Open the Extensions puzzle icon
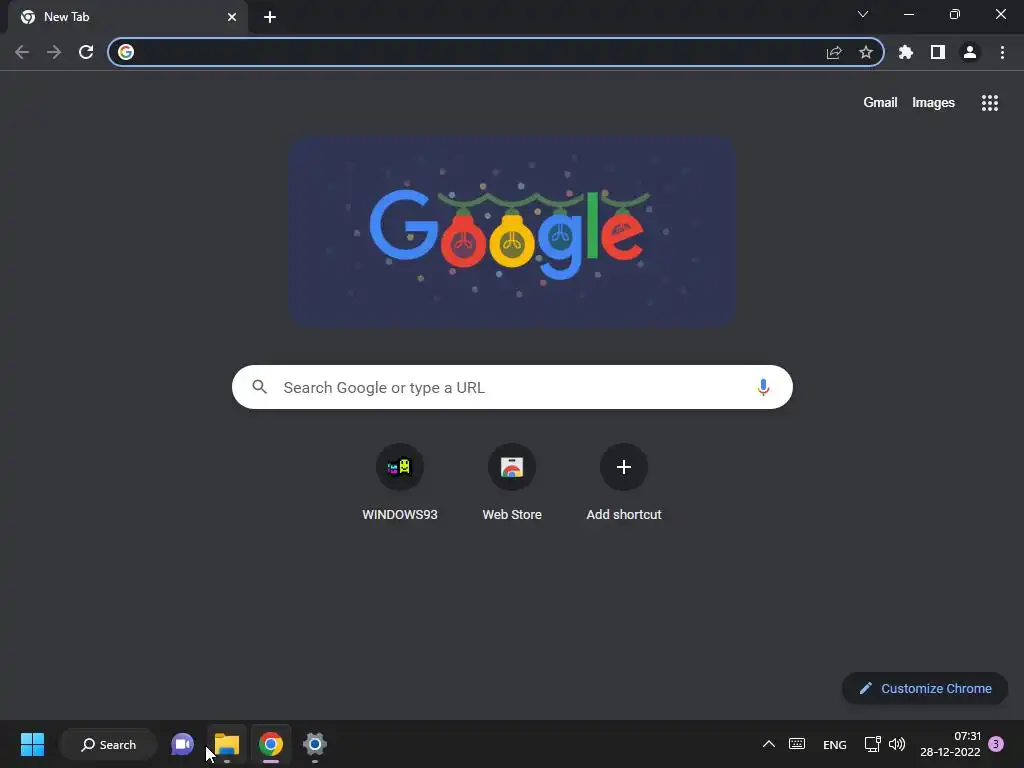The height and width of the screenshot is (768, 1024). pyautogui.click(x=906, y=52)
